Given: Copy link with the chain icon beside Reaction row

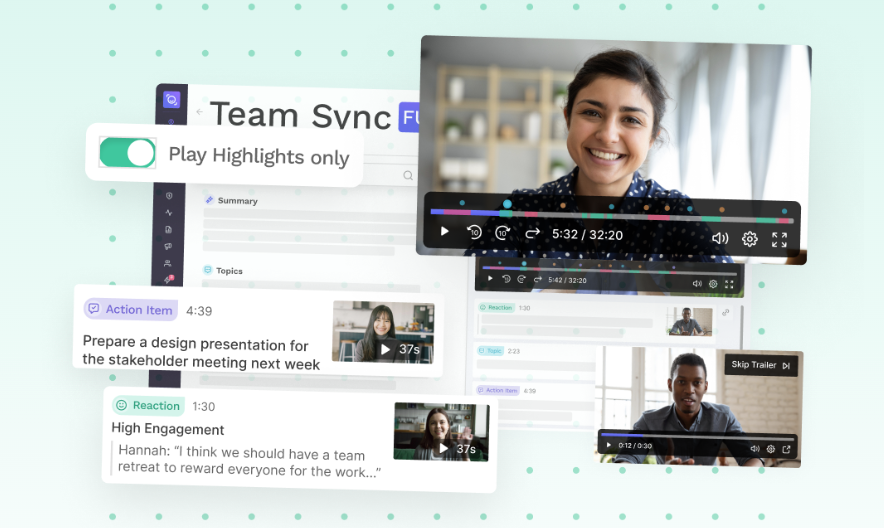Looking at the screenshot, I should coord(726,312).
